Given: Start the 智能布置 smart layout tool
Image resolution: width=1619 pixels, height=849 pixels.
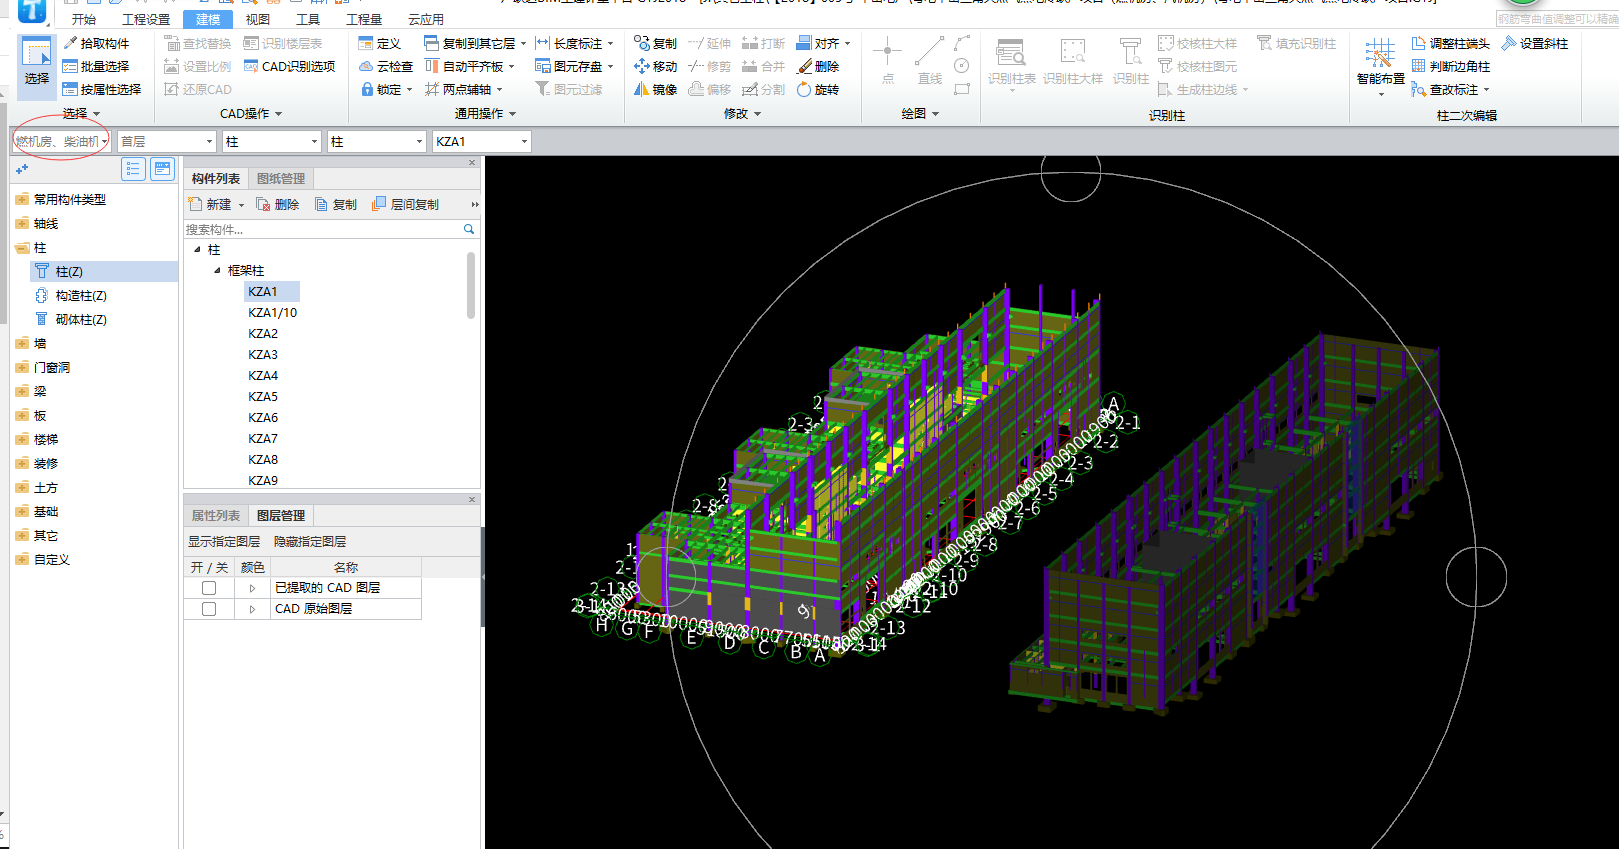Looking at the screenshot, I should point(1381,66).
